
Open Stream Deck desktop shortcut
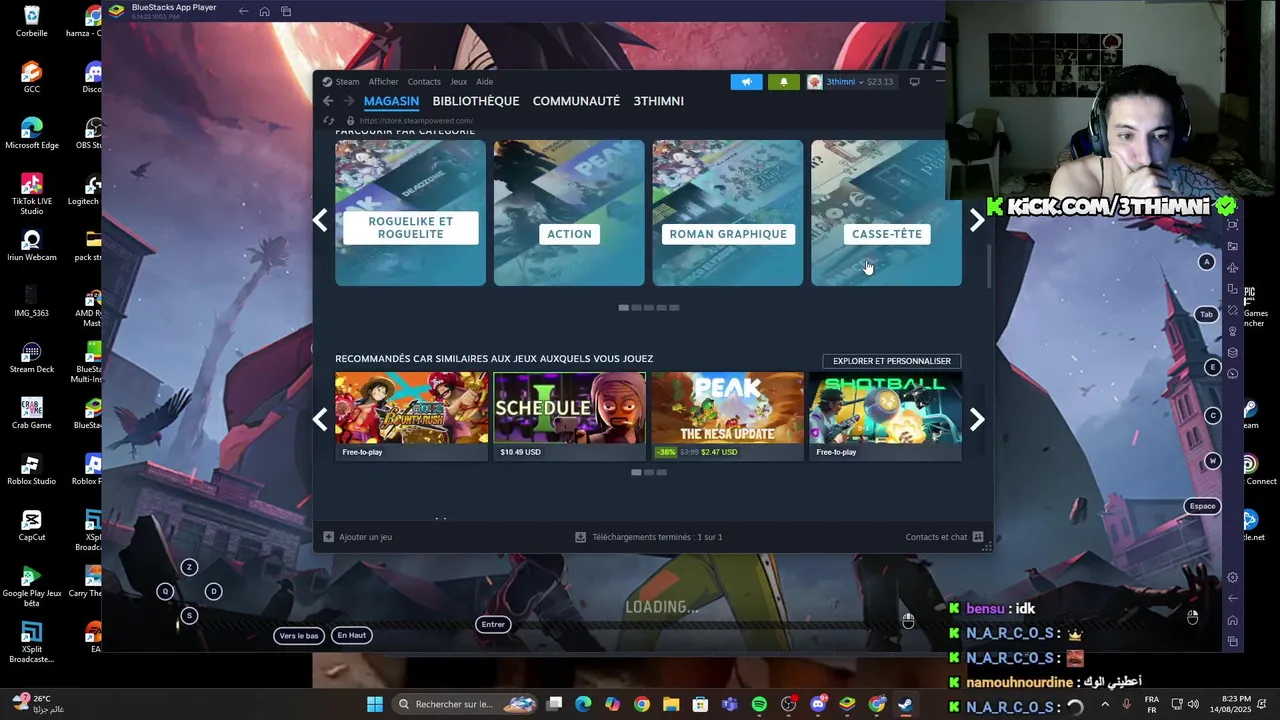tap(31, 358)
